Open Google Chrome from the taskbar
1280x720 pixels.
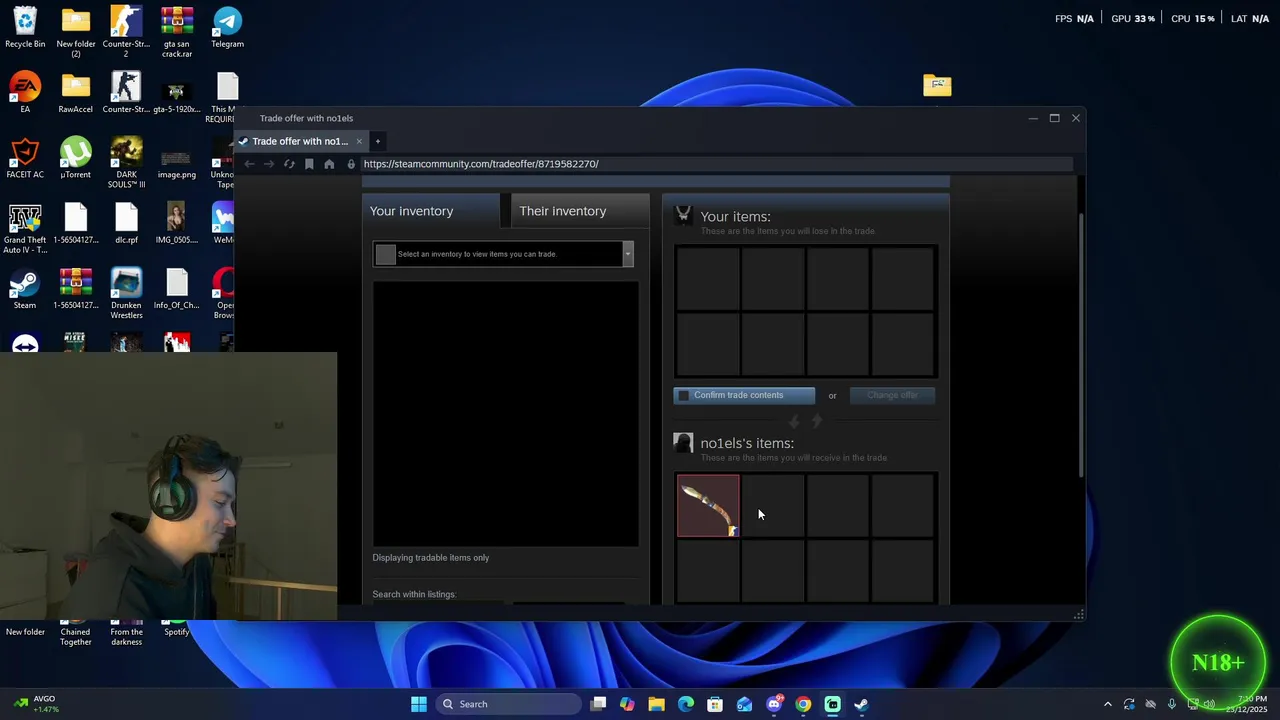[x=803, y=704]
